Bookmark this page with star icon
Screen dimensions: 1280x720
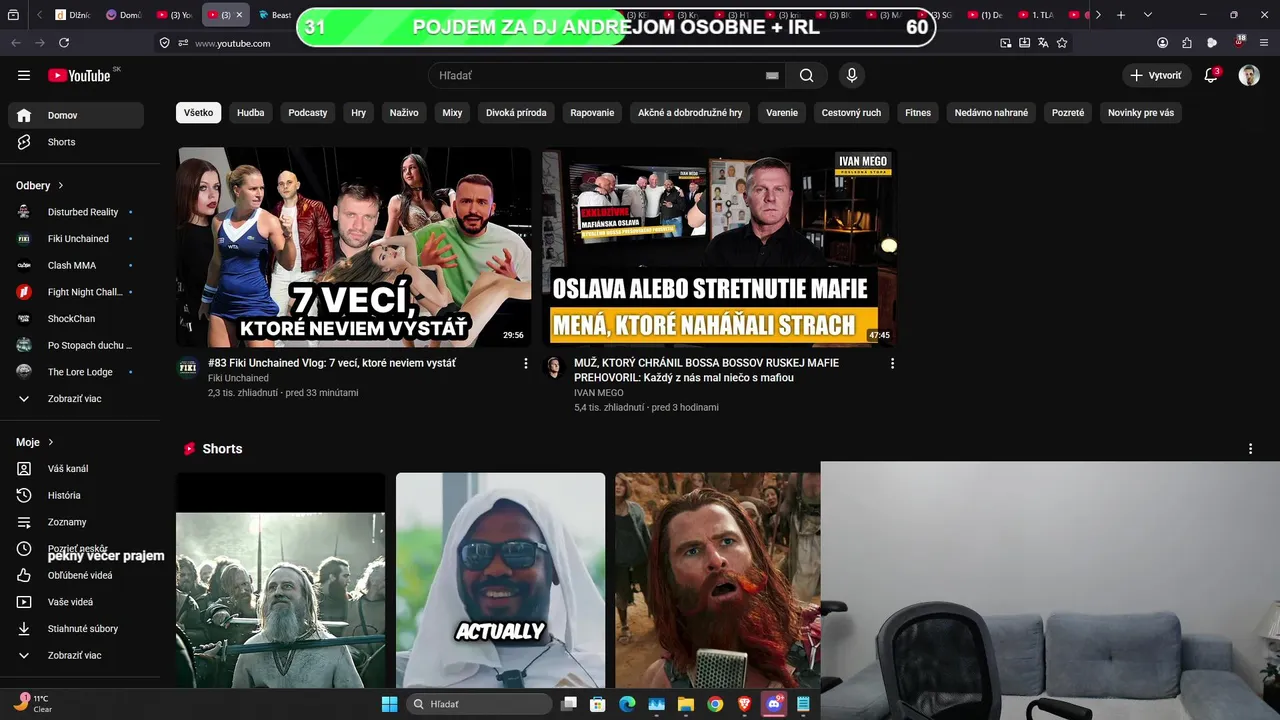pyautogui.click(x=1062, y=43)
